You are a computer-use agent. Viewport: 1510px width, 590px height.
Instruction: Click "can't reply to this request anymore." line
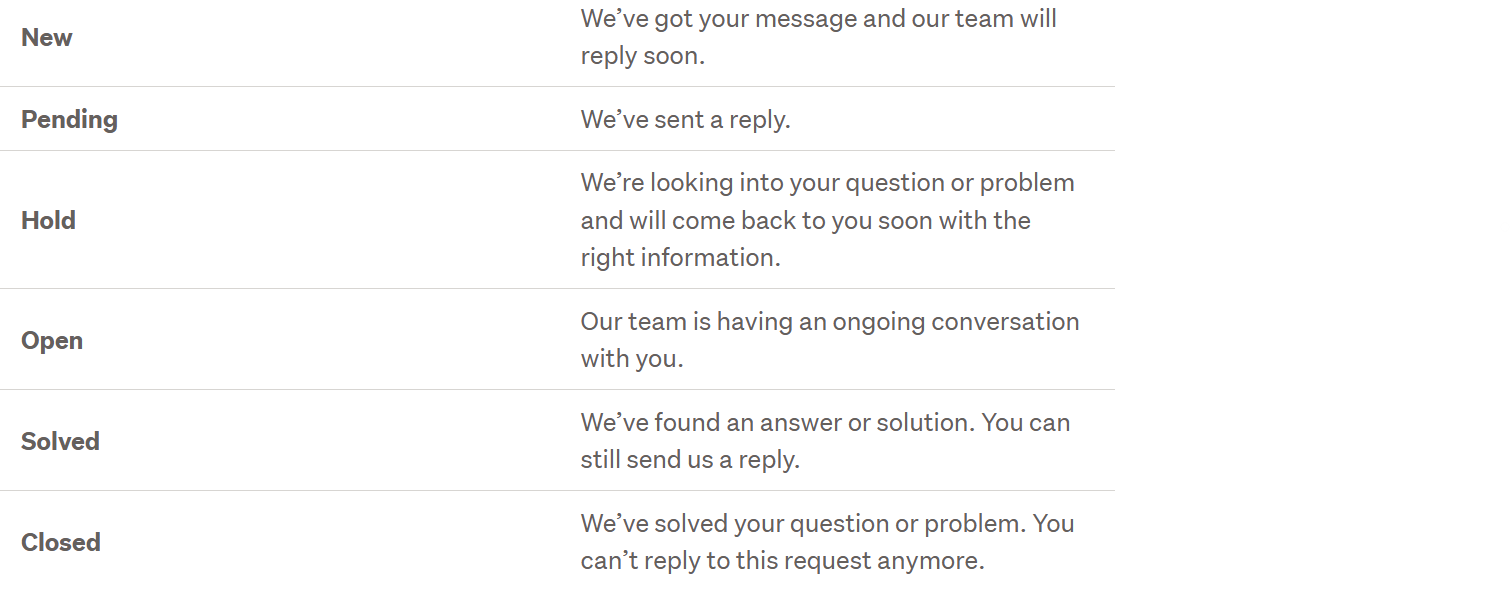(x=783, y=561)
